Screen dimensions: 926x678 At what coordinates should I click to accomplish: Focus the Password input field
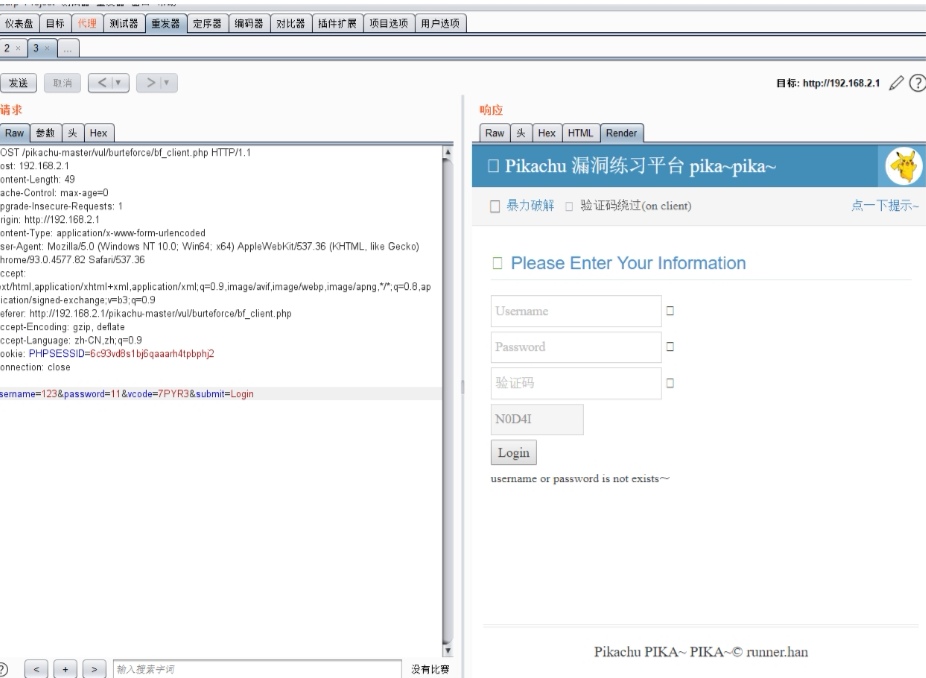576,347
